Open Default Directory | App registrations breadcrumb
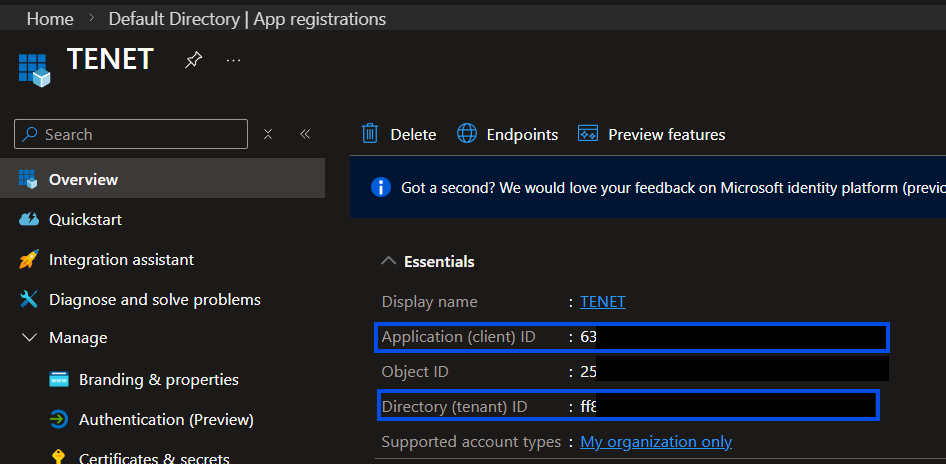The image size is (946, 464). [247, 19]
